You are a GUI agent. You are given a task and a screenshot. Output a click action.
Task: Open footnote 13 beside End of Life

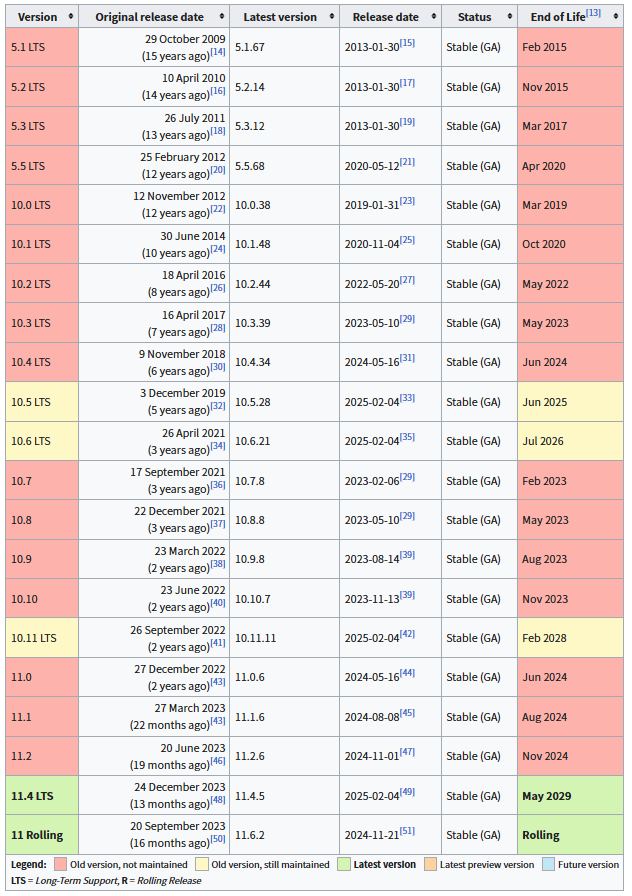pyautogui.click(x=593, y=13)
